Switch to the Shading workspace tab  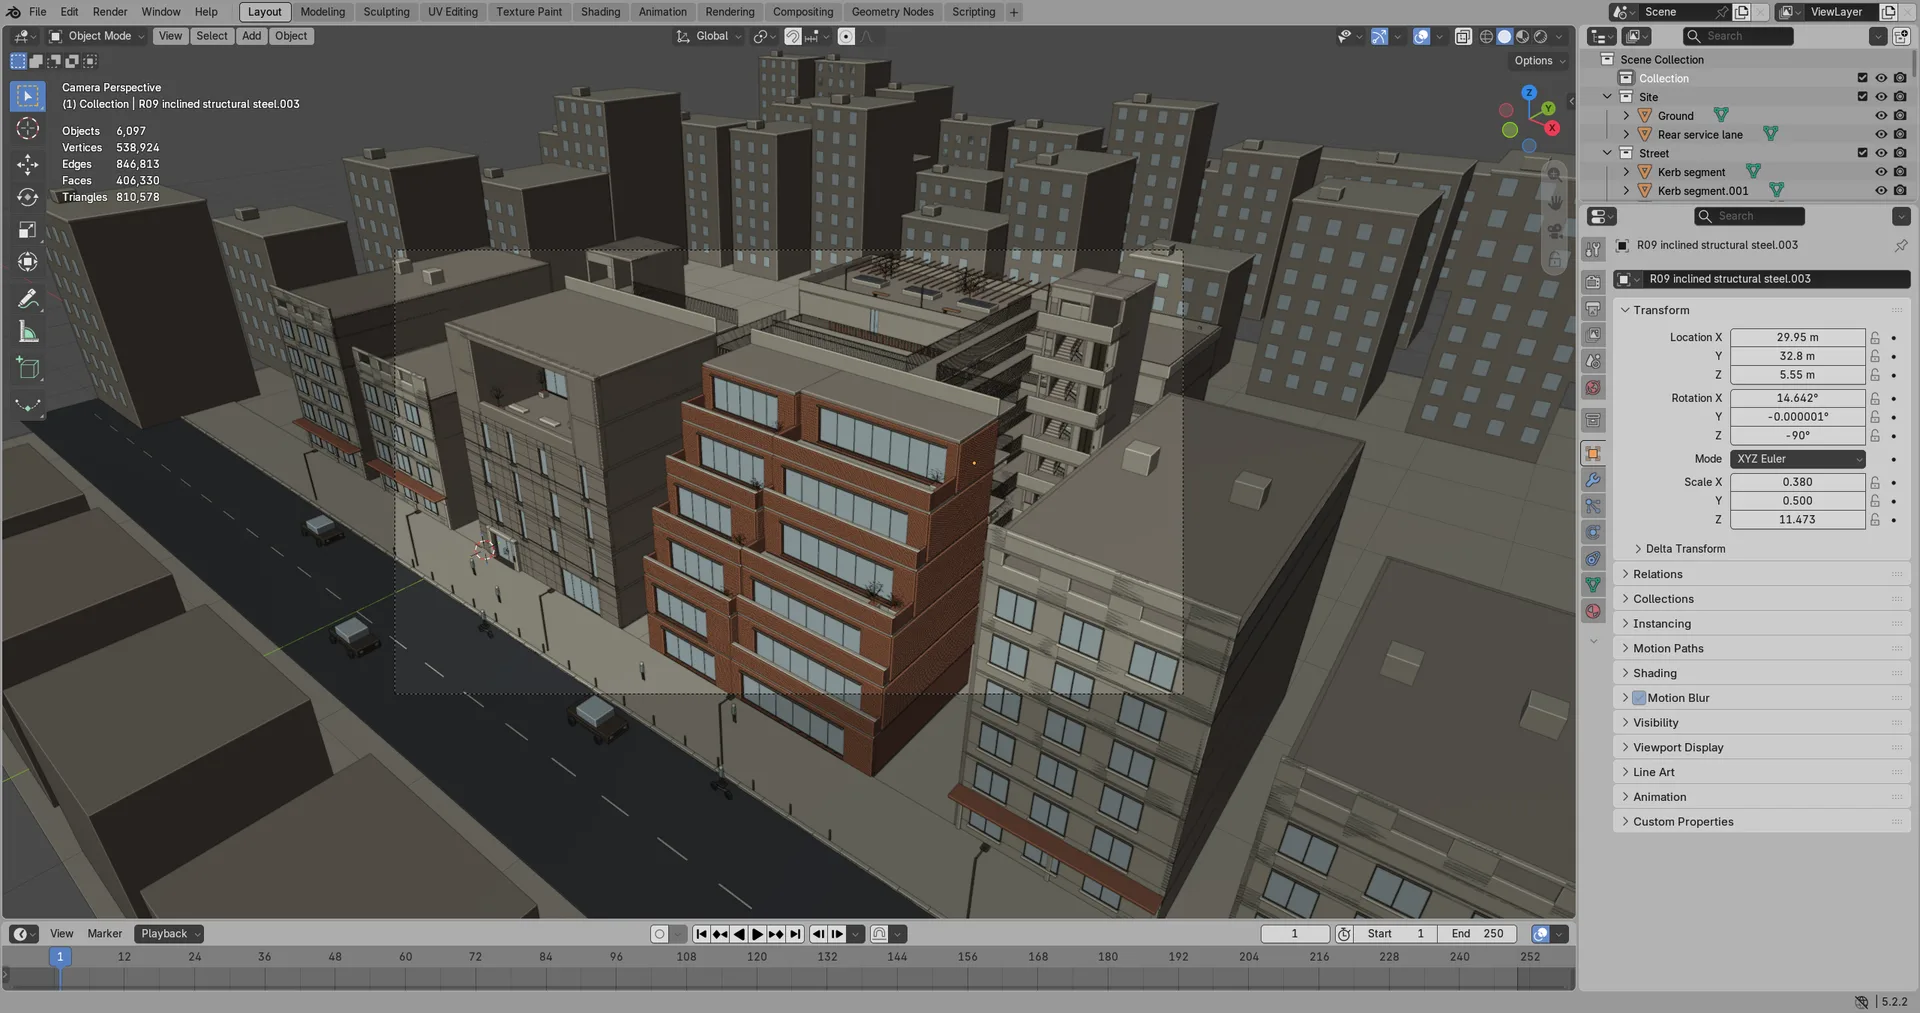600,12
